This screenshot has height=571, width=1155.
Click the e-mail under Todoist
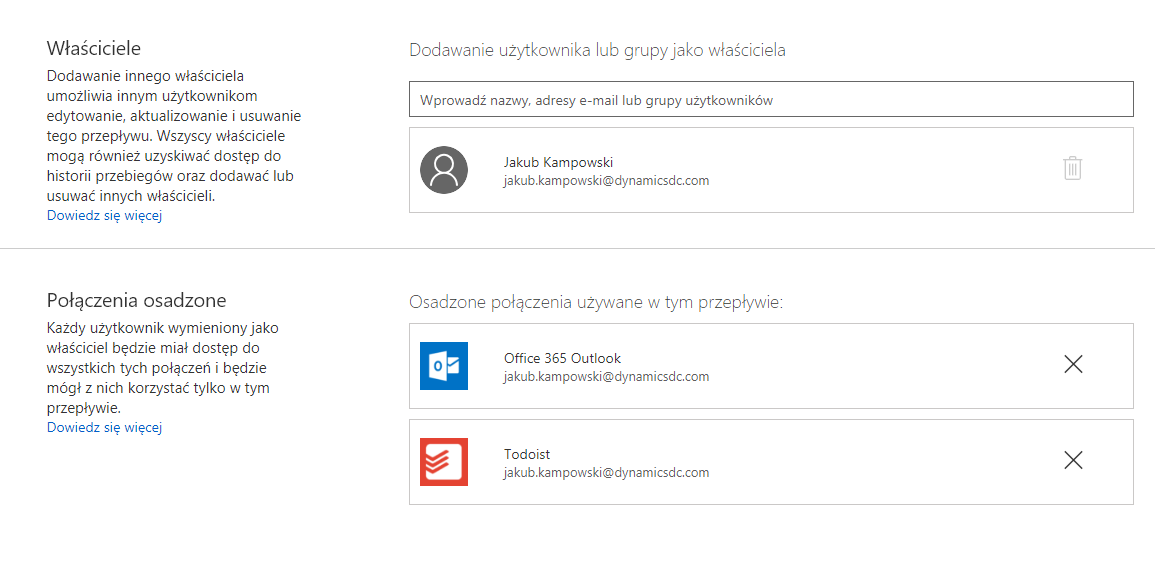pyautogui.click(x=606, y=472)
